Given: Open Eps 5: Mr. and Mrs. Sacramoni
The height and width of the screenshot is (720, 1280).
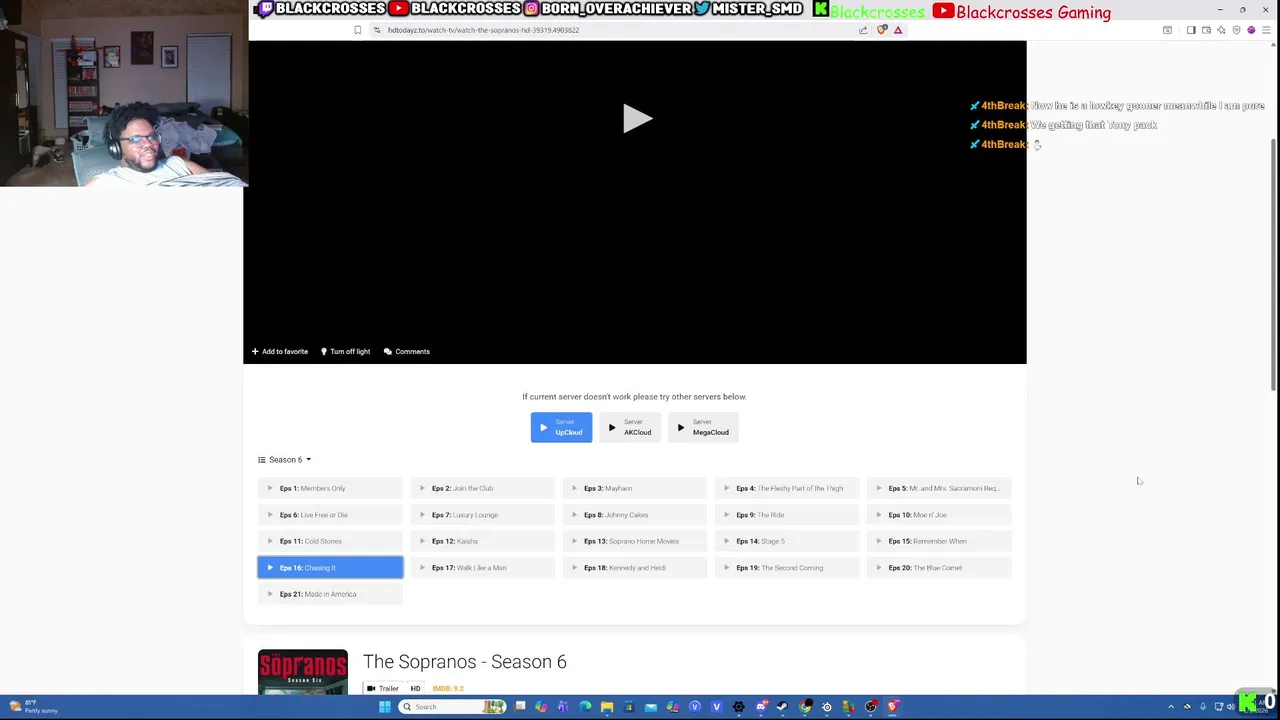Looking at the screenshot, I should pos(939,488).
